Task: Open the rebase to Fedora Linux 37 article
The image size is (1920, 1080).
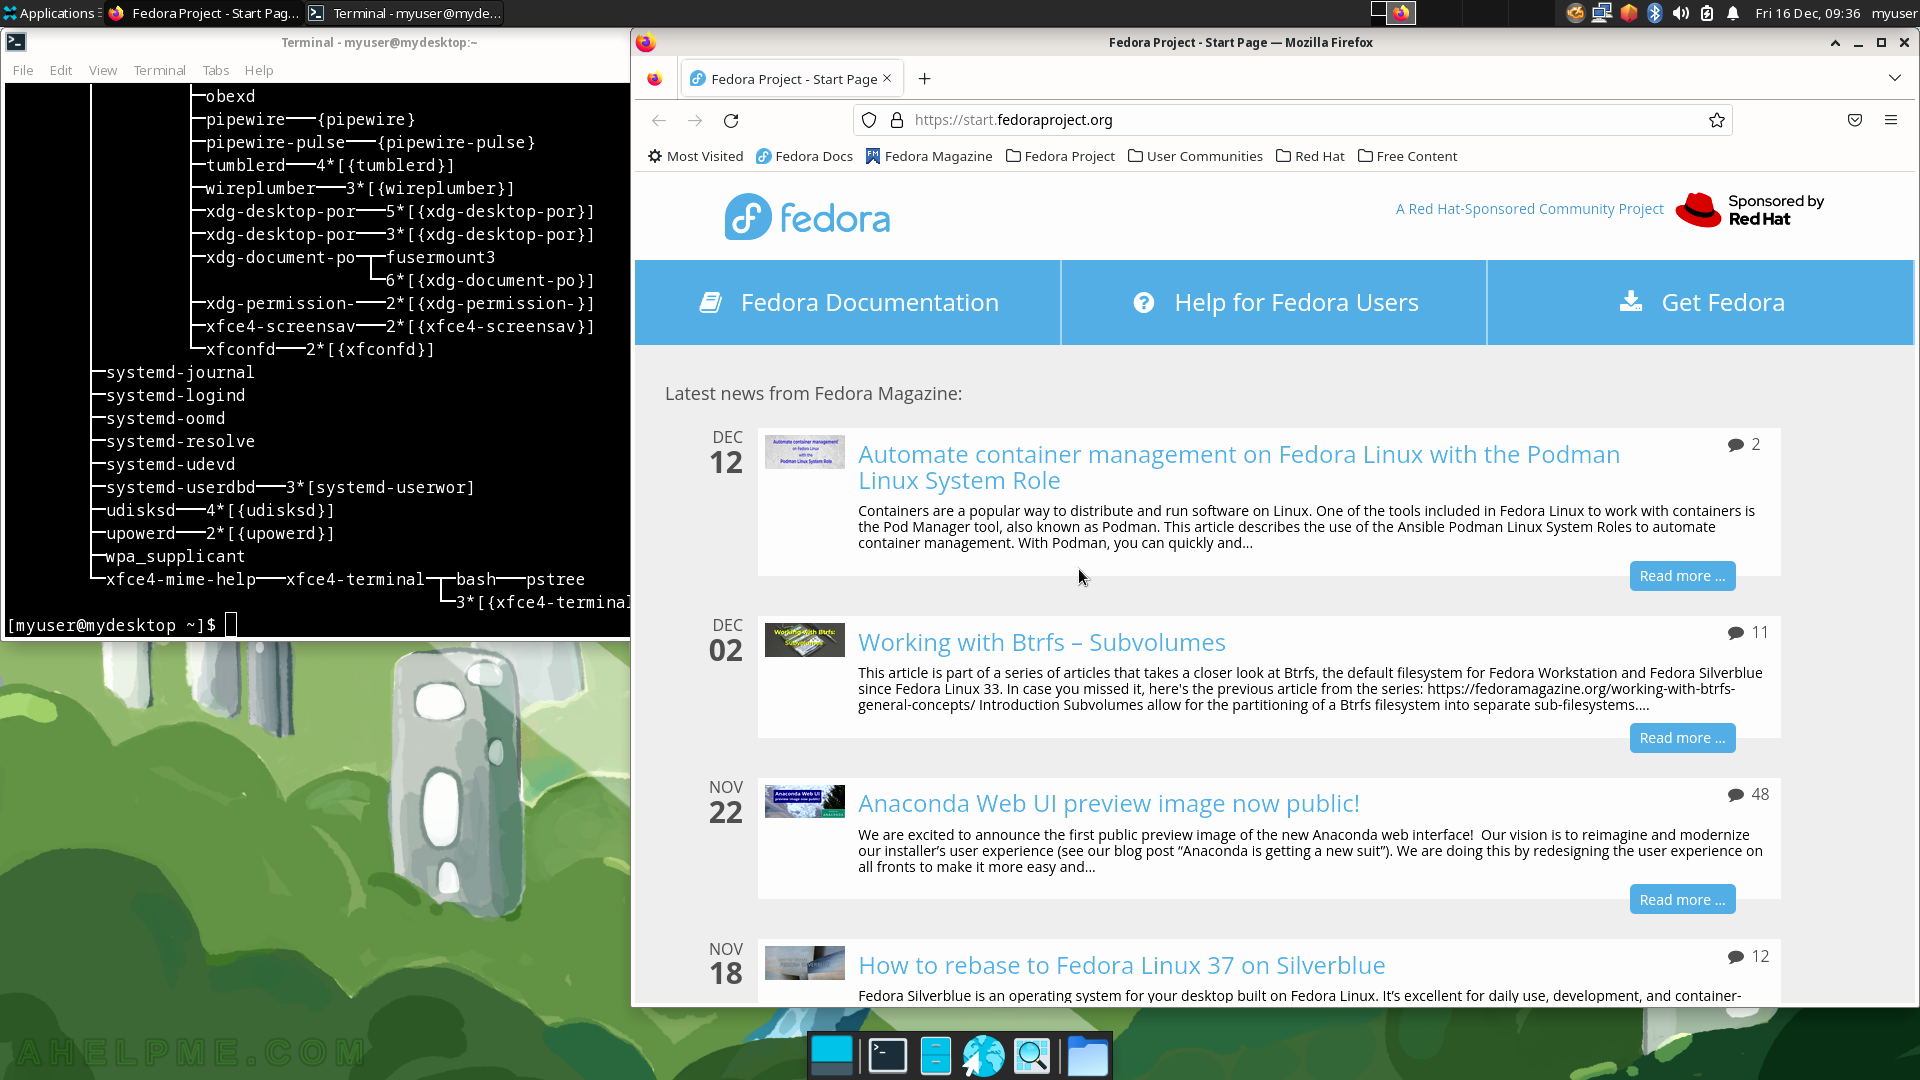Action: (1122, 965)
